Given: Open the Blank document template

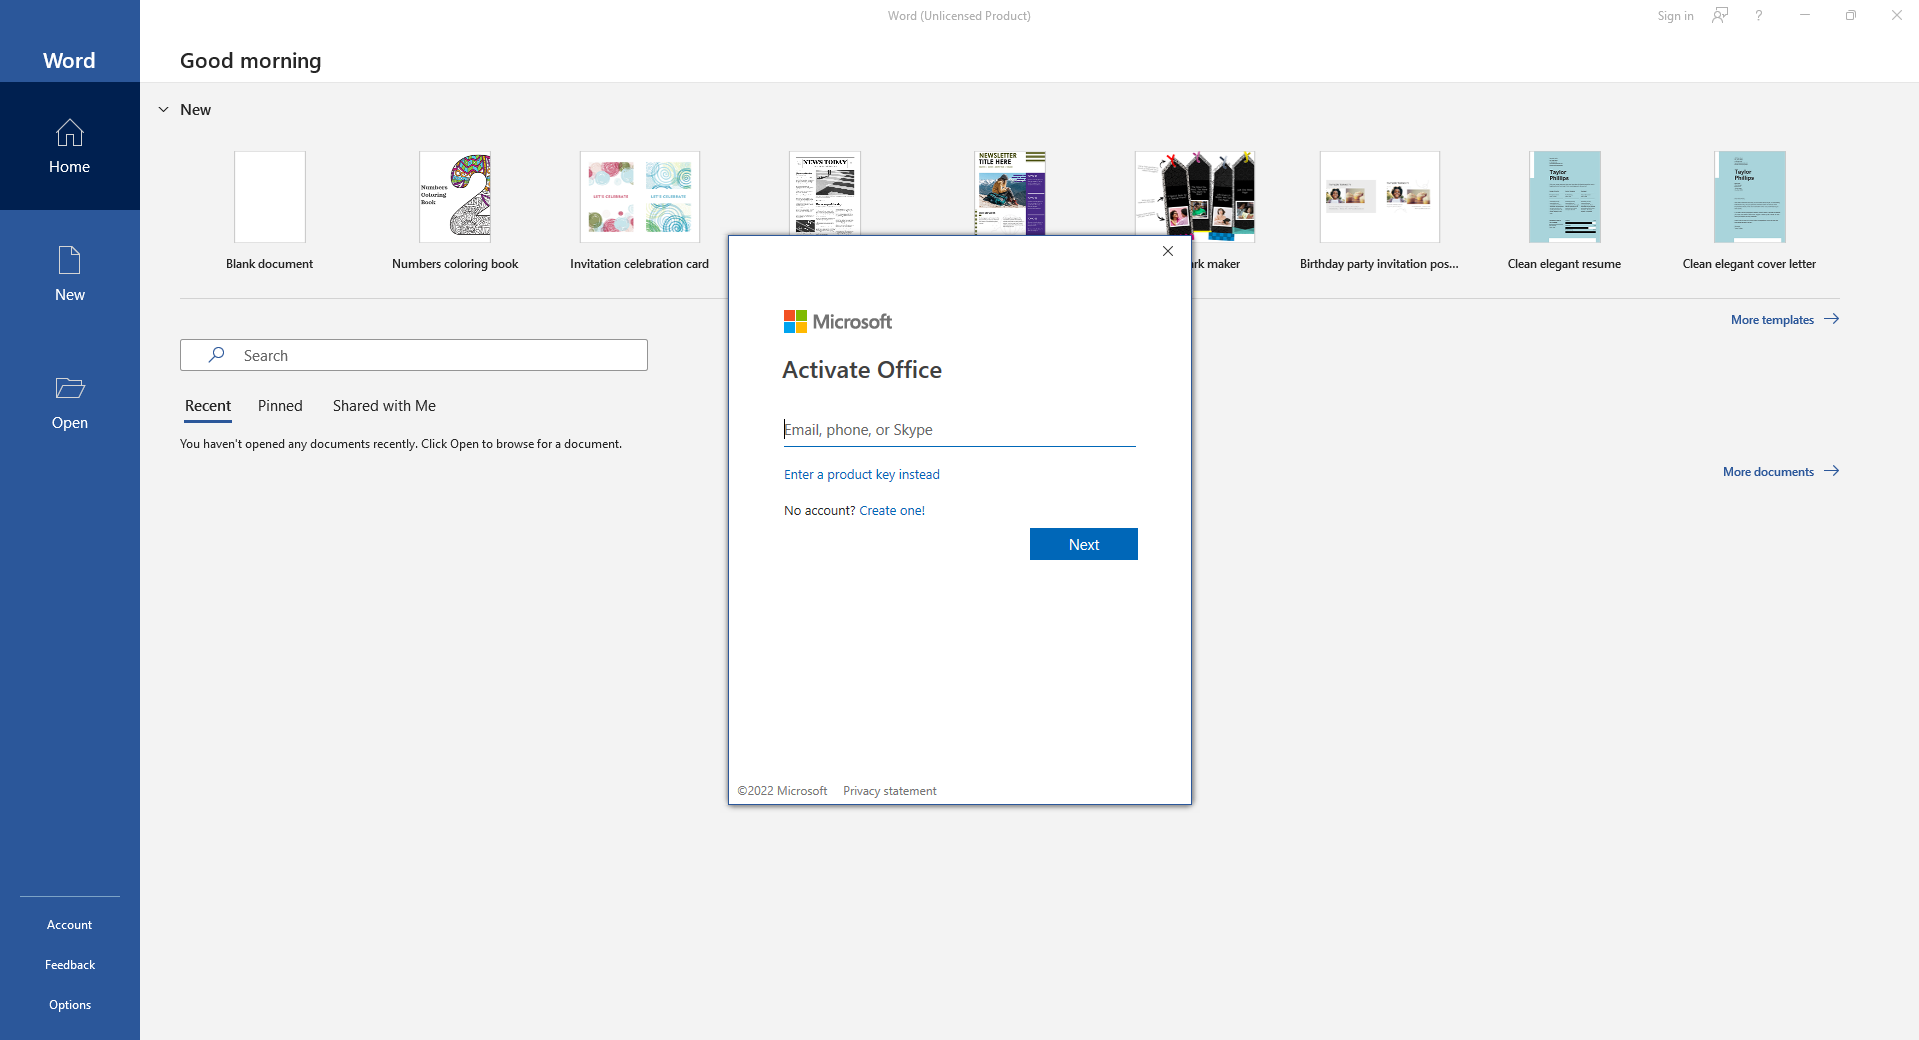Looking at the screenshot, I should pyautogui.click(x=269, y=198).
